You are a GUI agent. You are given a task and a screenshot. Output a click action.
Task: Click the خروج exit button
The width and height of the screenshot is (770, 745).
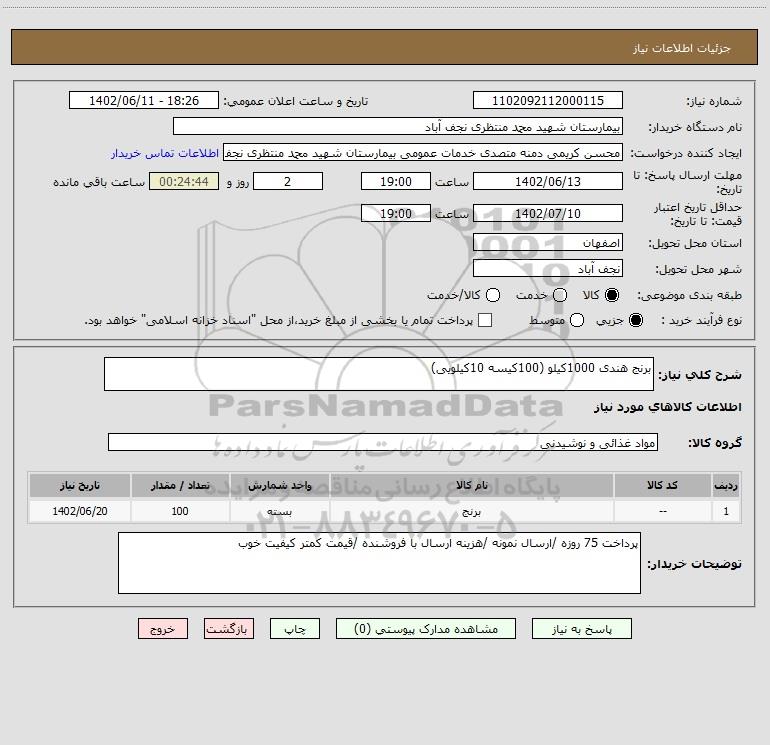(163, 629)
